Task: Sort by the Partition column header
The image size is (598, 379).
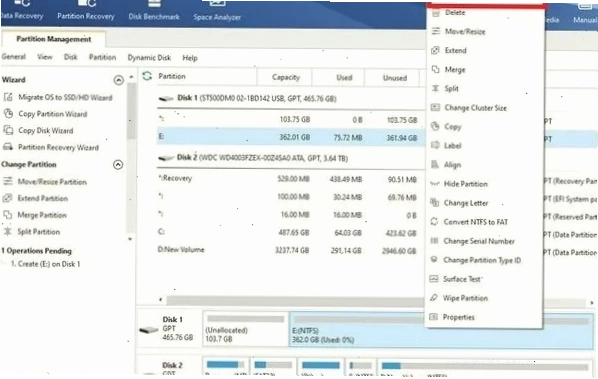Action: 172,76
